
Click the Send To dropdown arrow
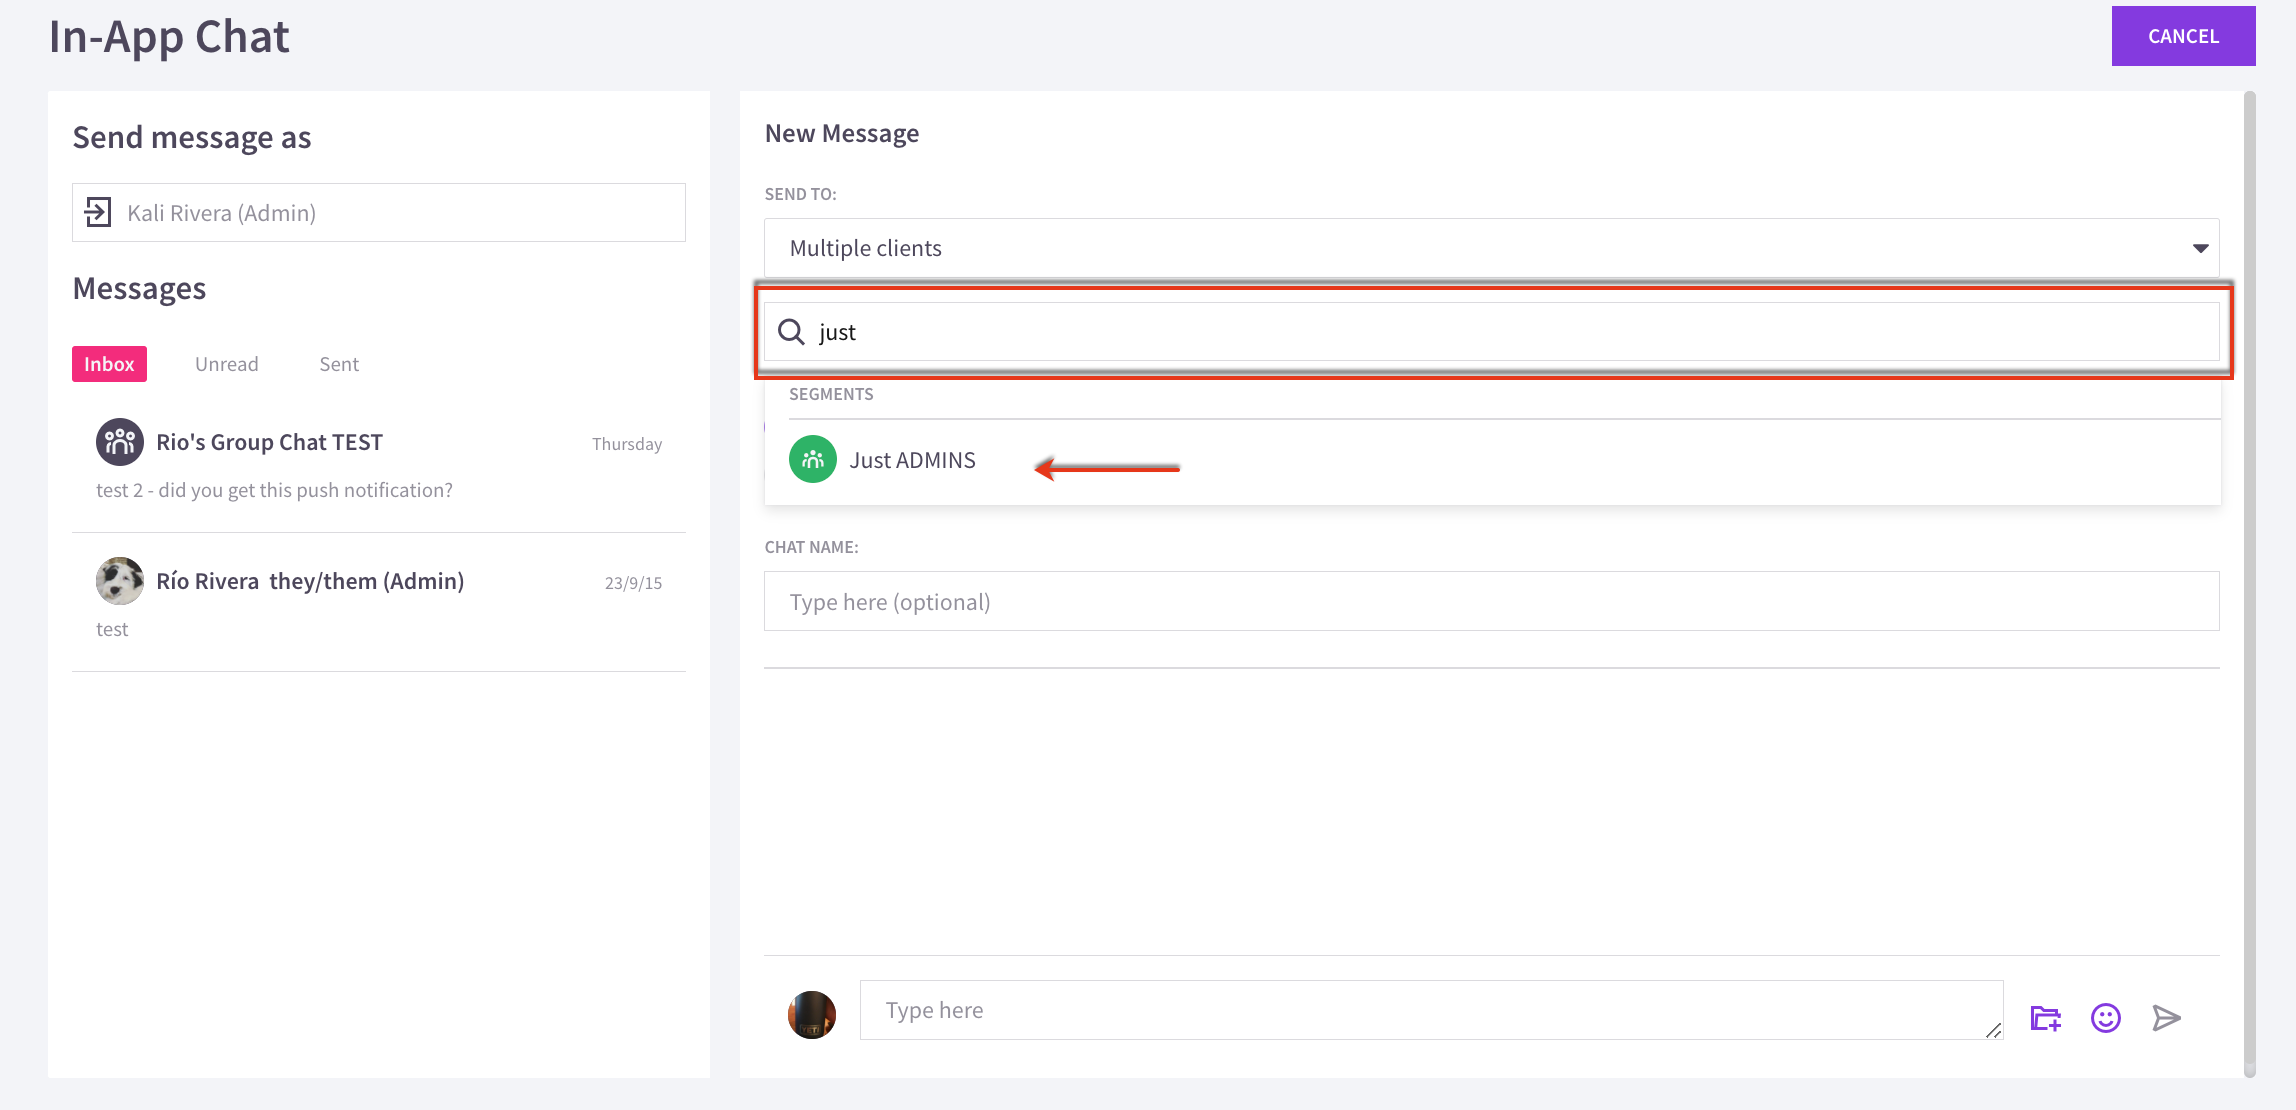[x=2200, y=248]
